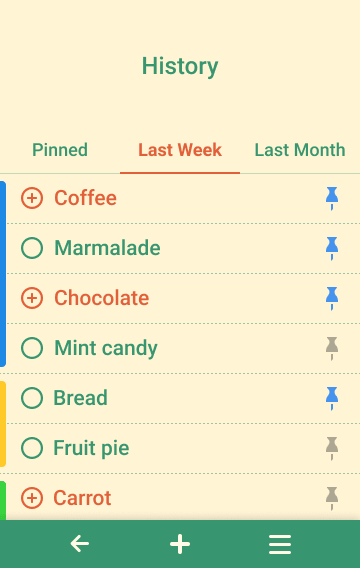The width and height of the screenshot is (360, 568).
Task: Go back with the left arrow icon
Action: (80, 544)
